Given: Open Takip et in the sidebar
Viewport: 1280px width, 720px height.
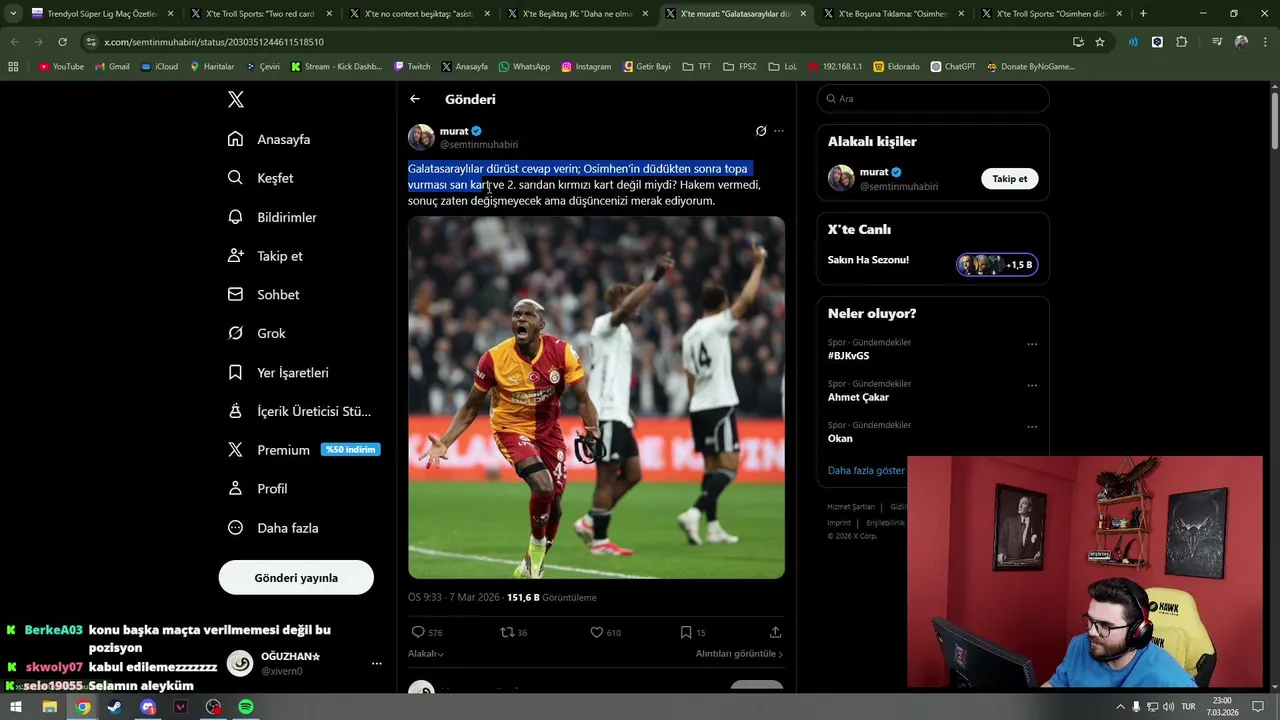Looking at the screenshot, I should coord(265,256).
